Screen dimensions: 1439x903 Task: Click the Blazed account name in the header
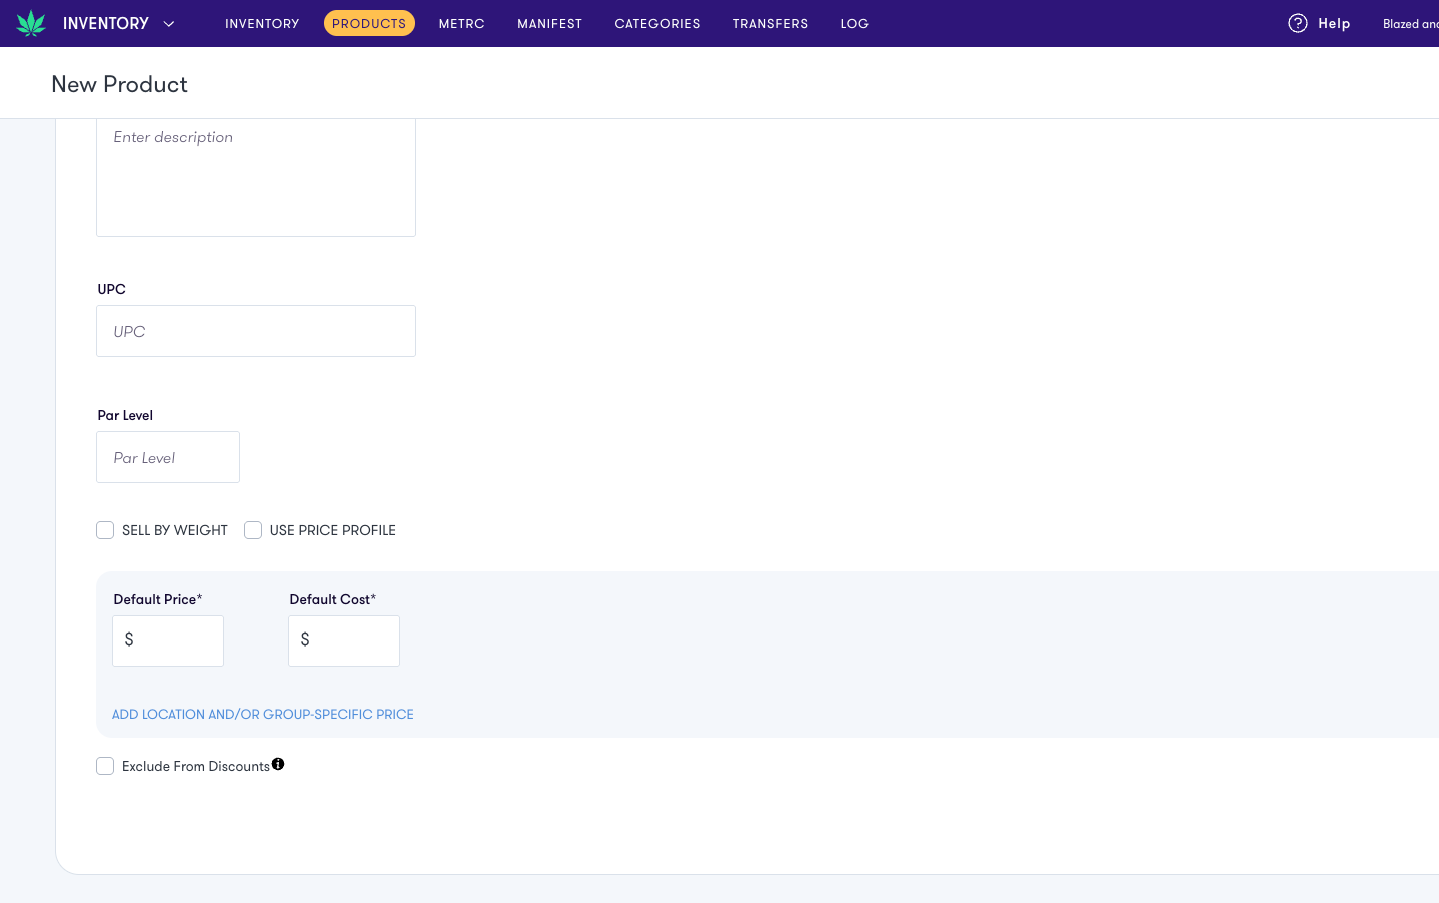pyautogui.click(x=1410, y=23)
